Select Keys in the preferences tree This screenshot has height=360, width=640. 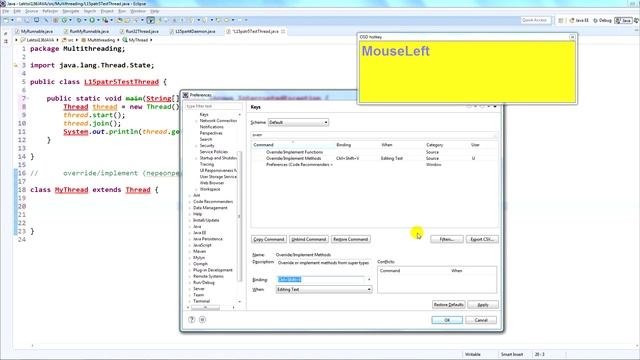click(204, 115)
